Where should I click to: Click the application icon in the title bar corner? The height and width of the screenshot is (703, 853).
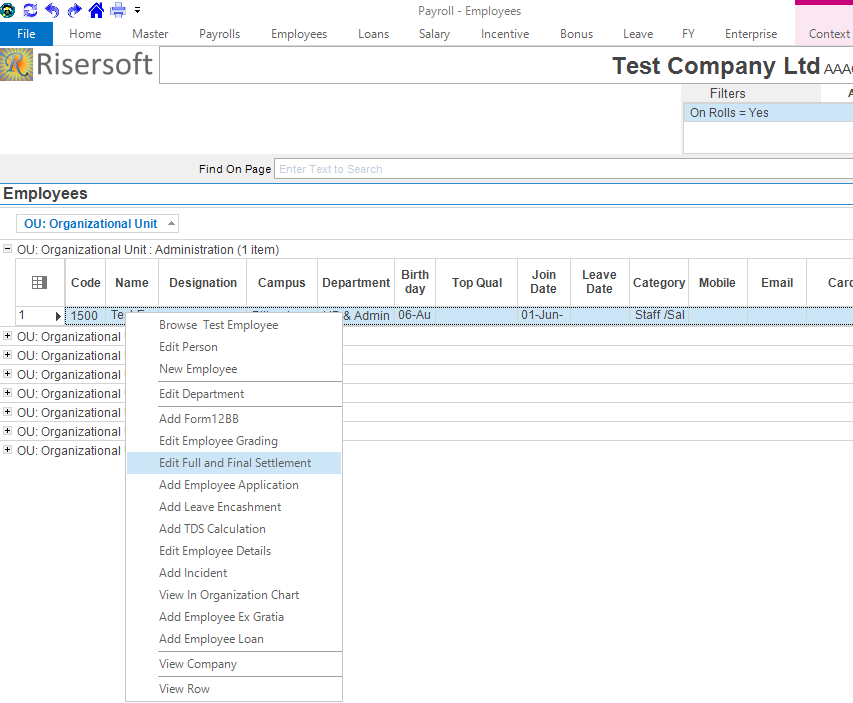pyautogui.click(x=8, y=11)
